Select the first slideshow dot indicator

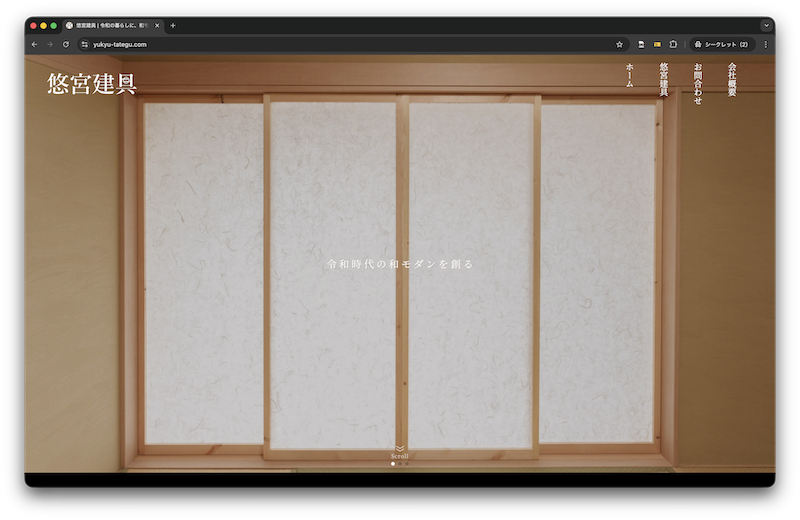coord(393,464)
